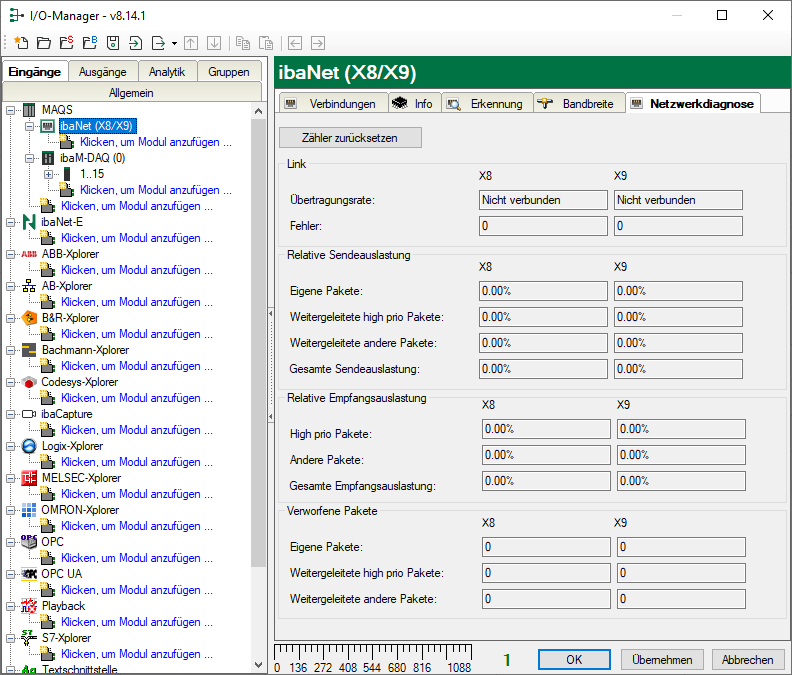Select the ibaM-DAQ (0) module icon
This screenshot has width=792, height=675.
pos(48,158)
